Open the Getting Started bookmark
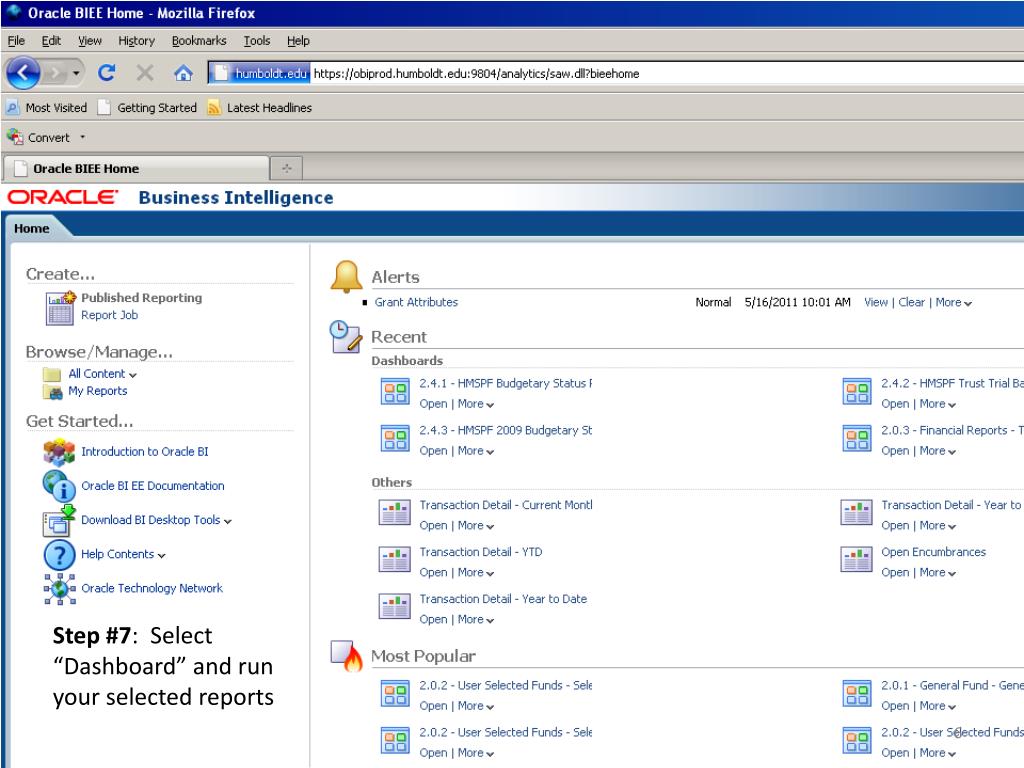Viewport: 1024px width, 768px height. 148,108
